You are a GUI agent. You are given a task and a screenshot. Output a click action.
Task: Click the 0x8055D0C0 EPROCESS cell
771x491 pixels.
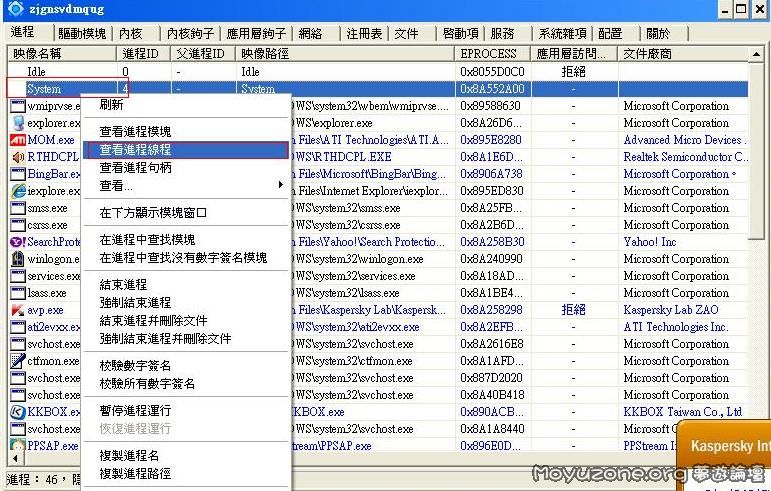pyautogui.click(x=492, y=72)
